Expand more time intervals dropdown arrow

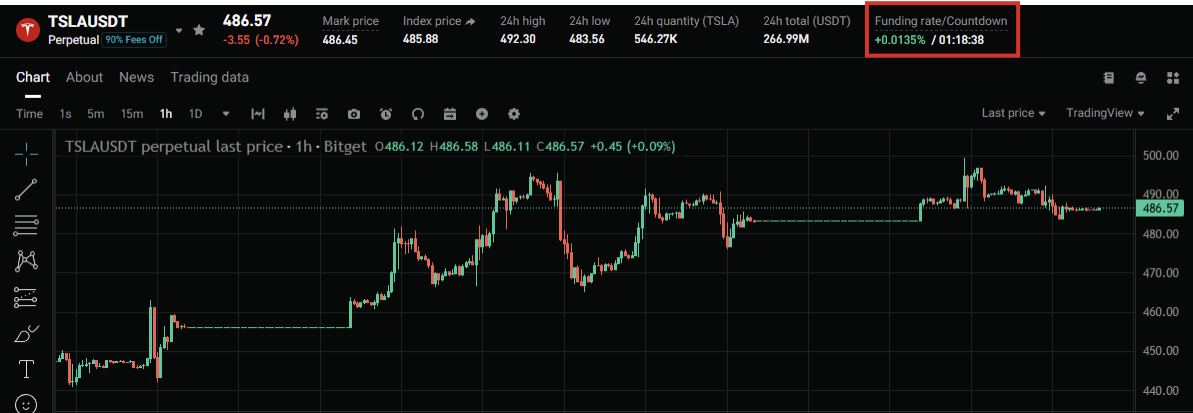pyautogui.click(x=226, y=114)
